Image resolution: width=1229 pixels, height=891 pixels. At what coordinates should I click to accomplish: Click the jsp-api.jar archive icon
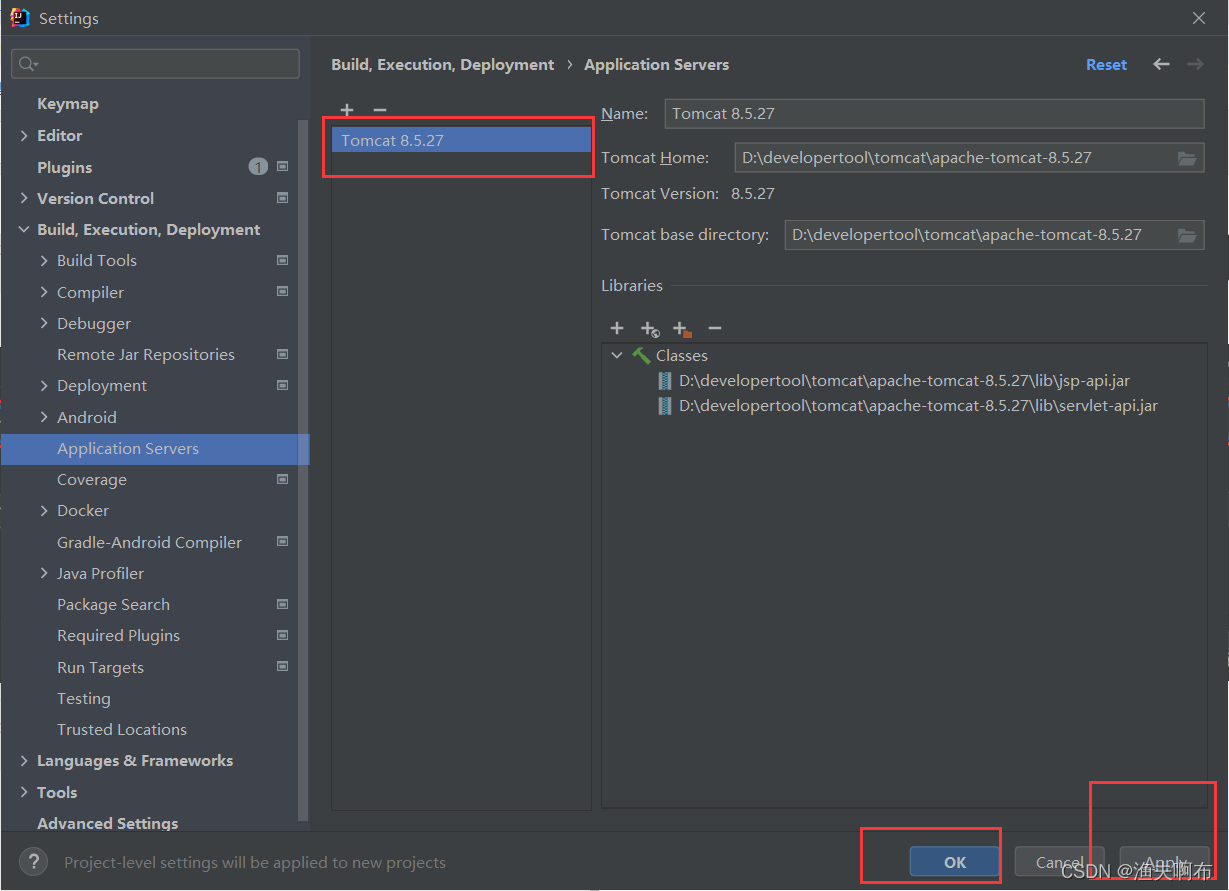665,381
